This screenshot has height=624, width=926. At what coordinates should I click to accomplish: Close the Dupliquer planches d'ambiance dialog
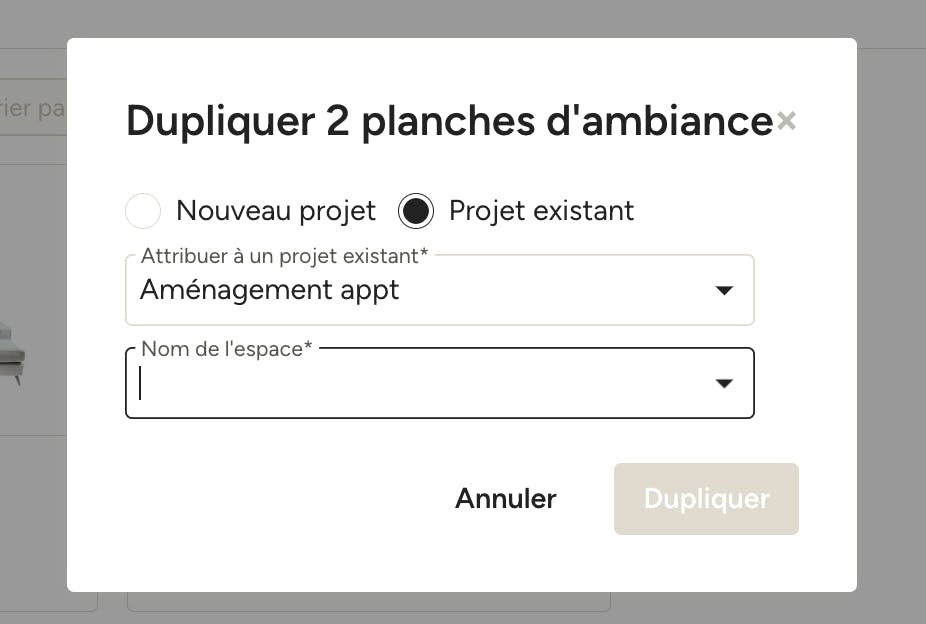[786, 121]
